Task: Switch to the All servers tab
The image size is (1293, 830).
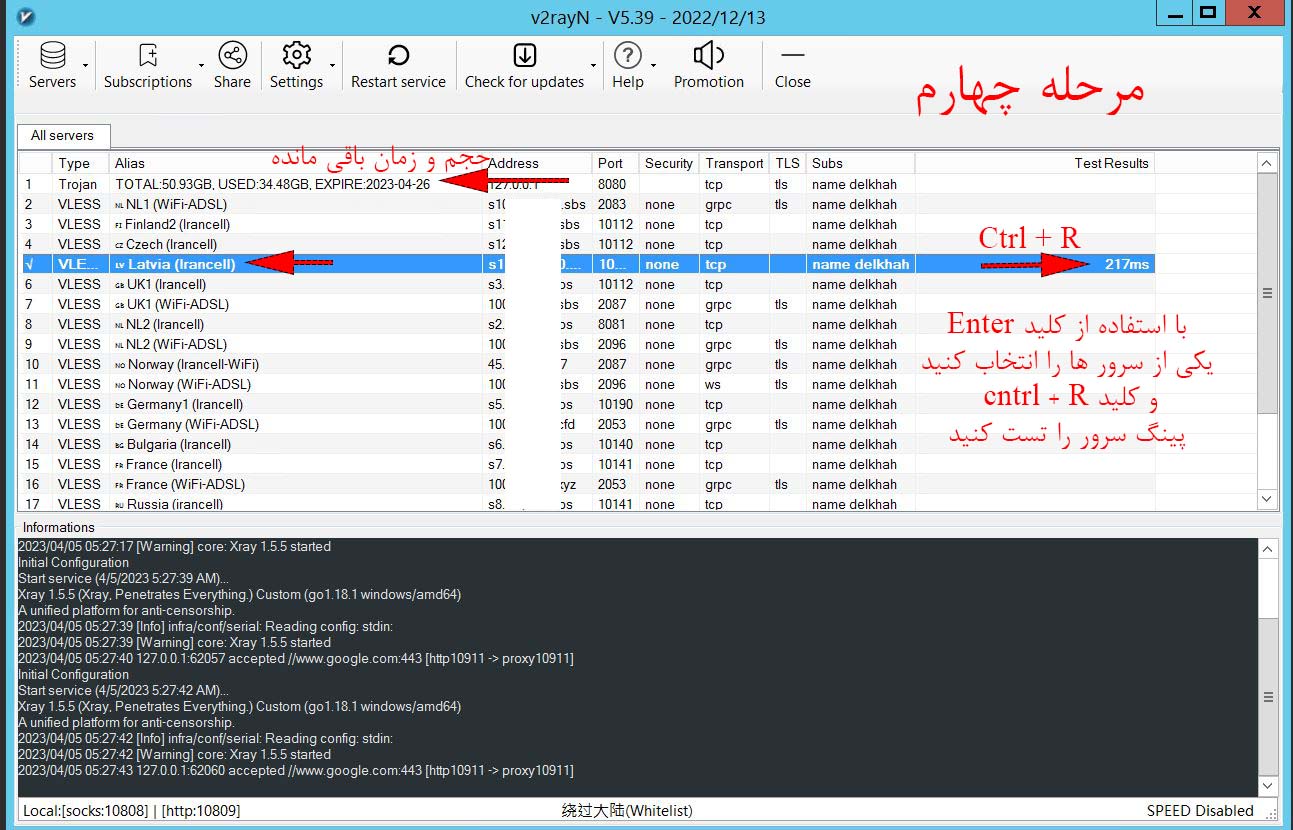Action: [x=62, y=136]
